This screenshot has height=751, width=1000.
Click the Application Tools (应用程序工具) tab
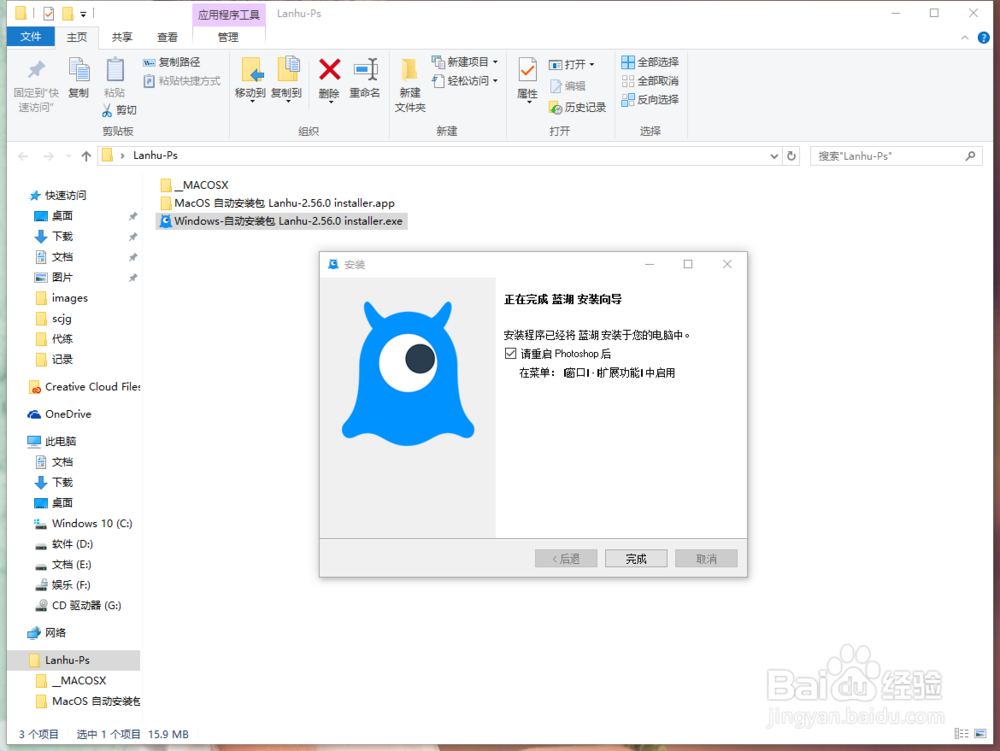pyautogui.click(x=228, y=15)
